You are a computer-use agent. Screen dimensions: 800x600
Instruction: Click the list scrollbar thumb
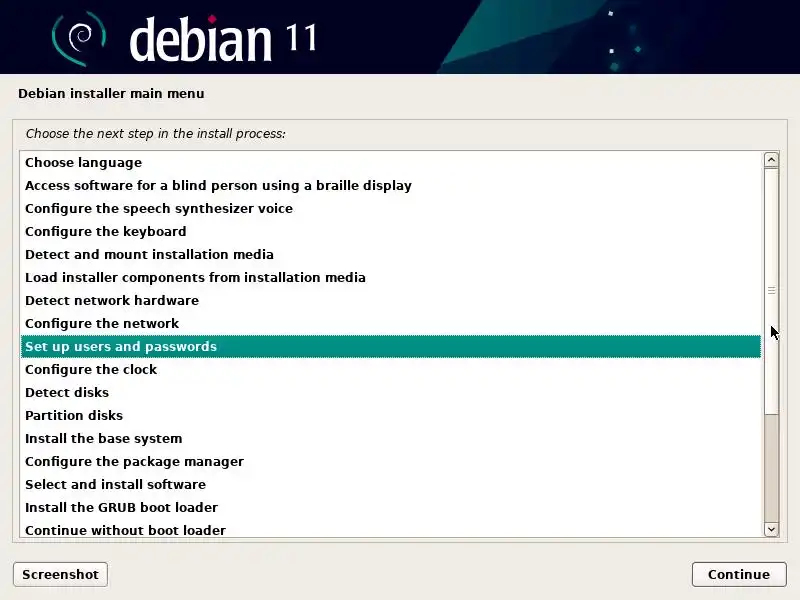pyautogui.click(x=771, y=291)
